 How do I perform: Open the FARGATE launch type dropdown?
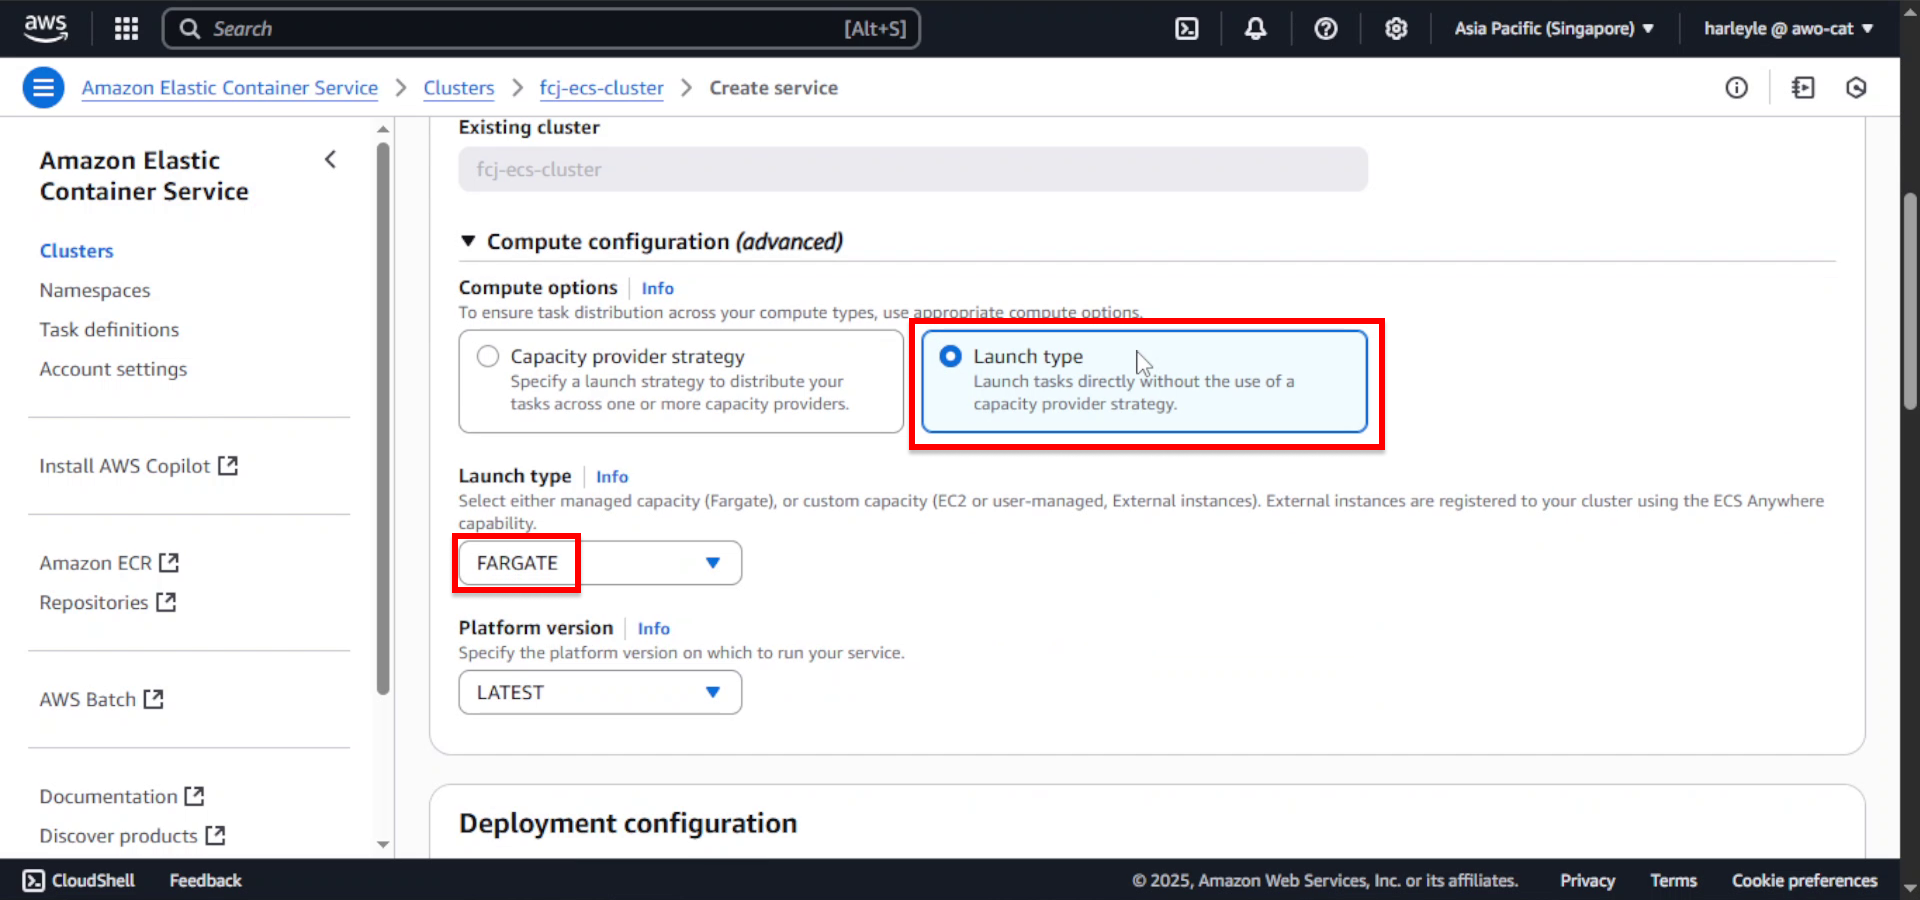click(x=600, y=563)
